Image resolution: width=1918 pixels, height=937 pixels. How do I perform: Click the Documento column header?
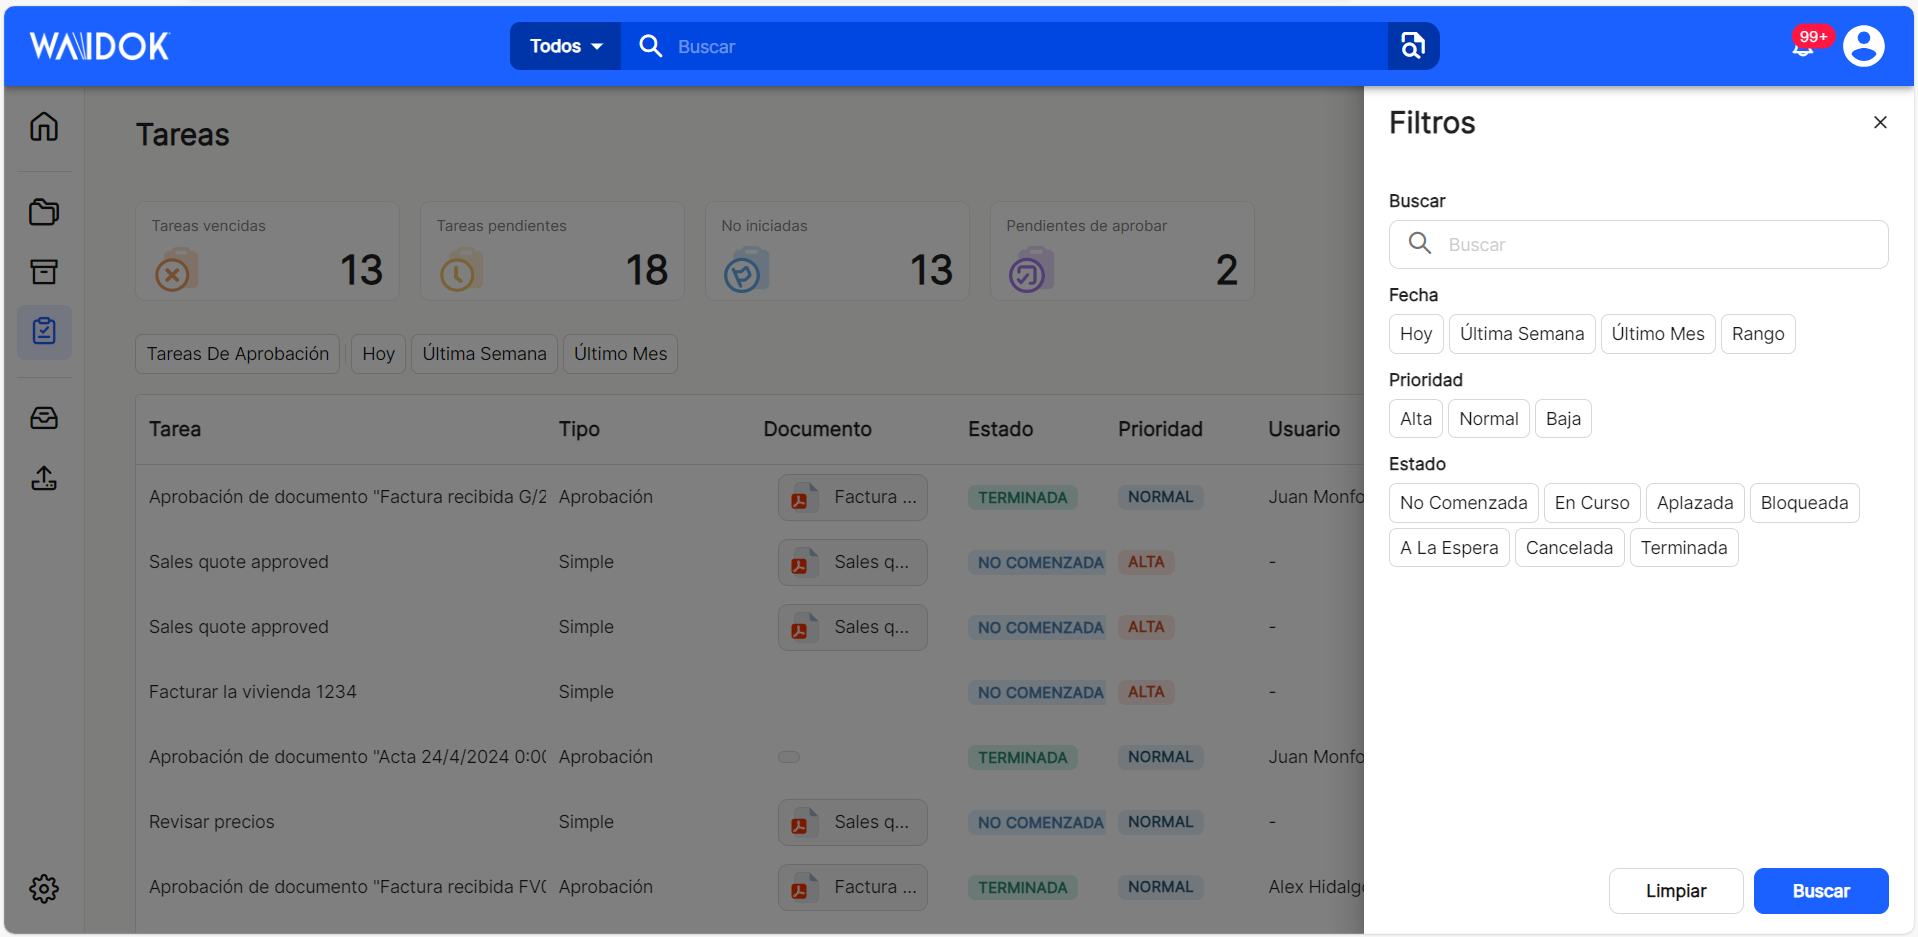tap(817, 429)
